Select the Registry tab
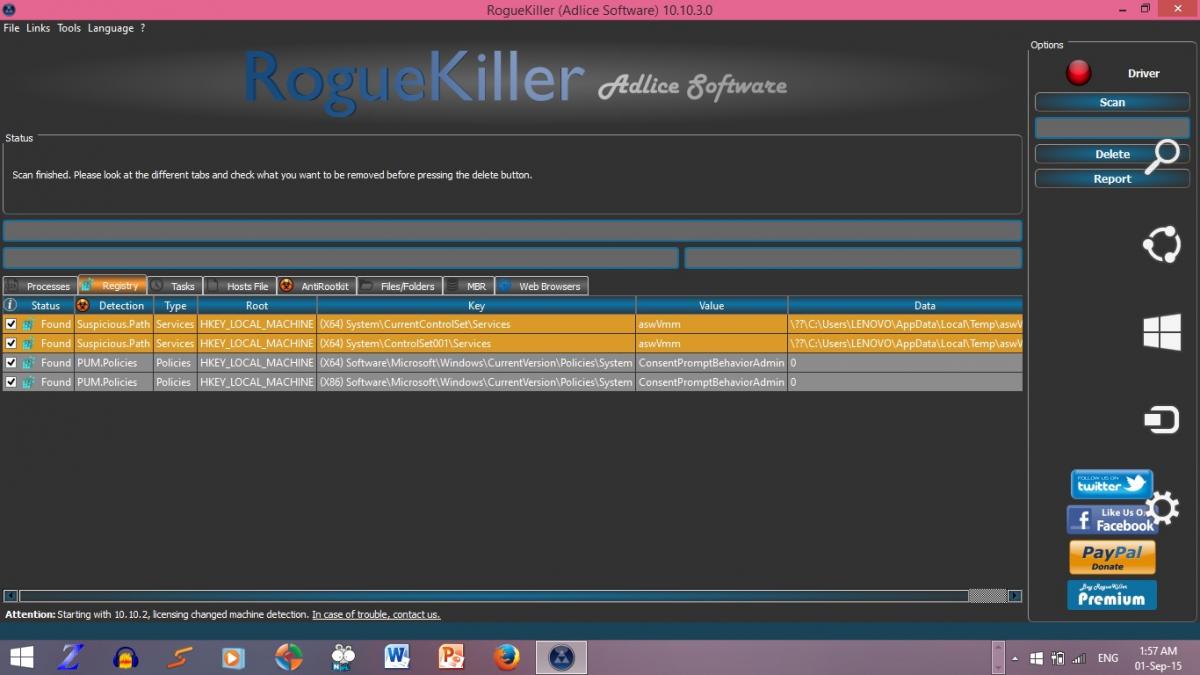This screenshot has width=1200, height=675. pyautogui.click(x=112, y=286)
